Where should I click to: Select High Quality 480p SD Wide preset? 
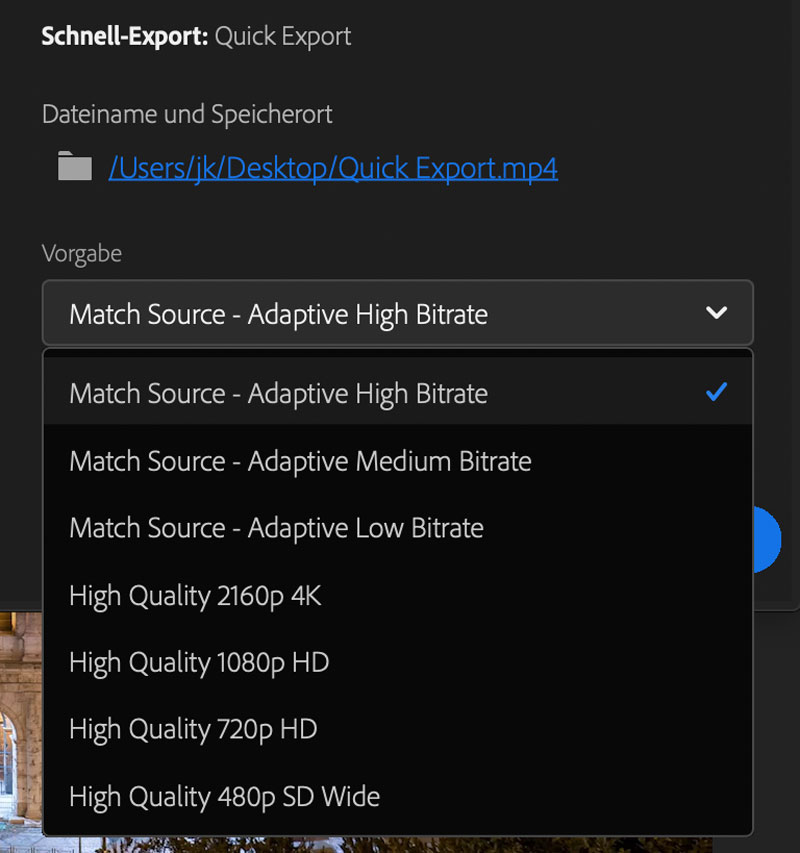223,796
